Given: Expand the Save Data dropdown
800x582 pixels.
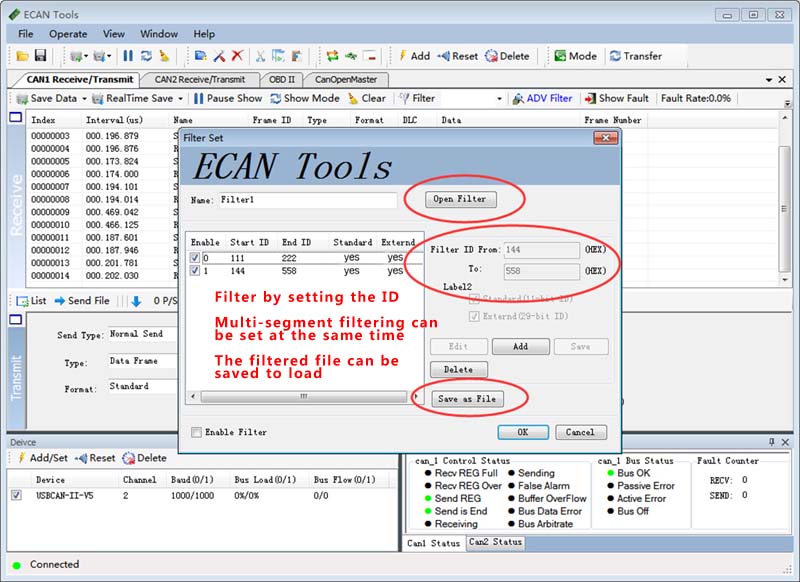Looking at the screenshot, I should 84,99.
